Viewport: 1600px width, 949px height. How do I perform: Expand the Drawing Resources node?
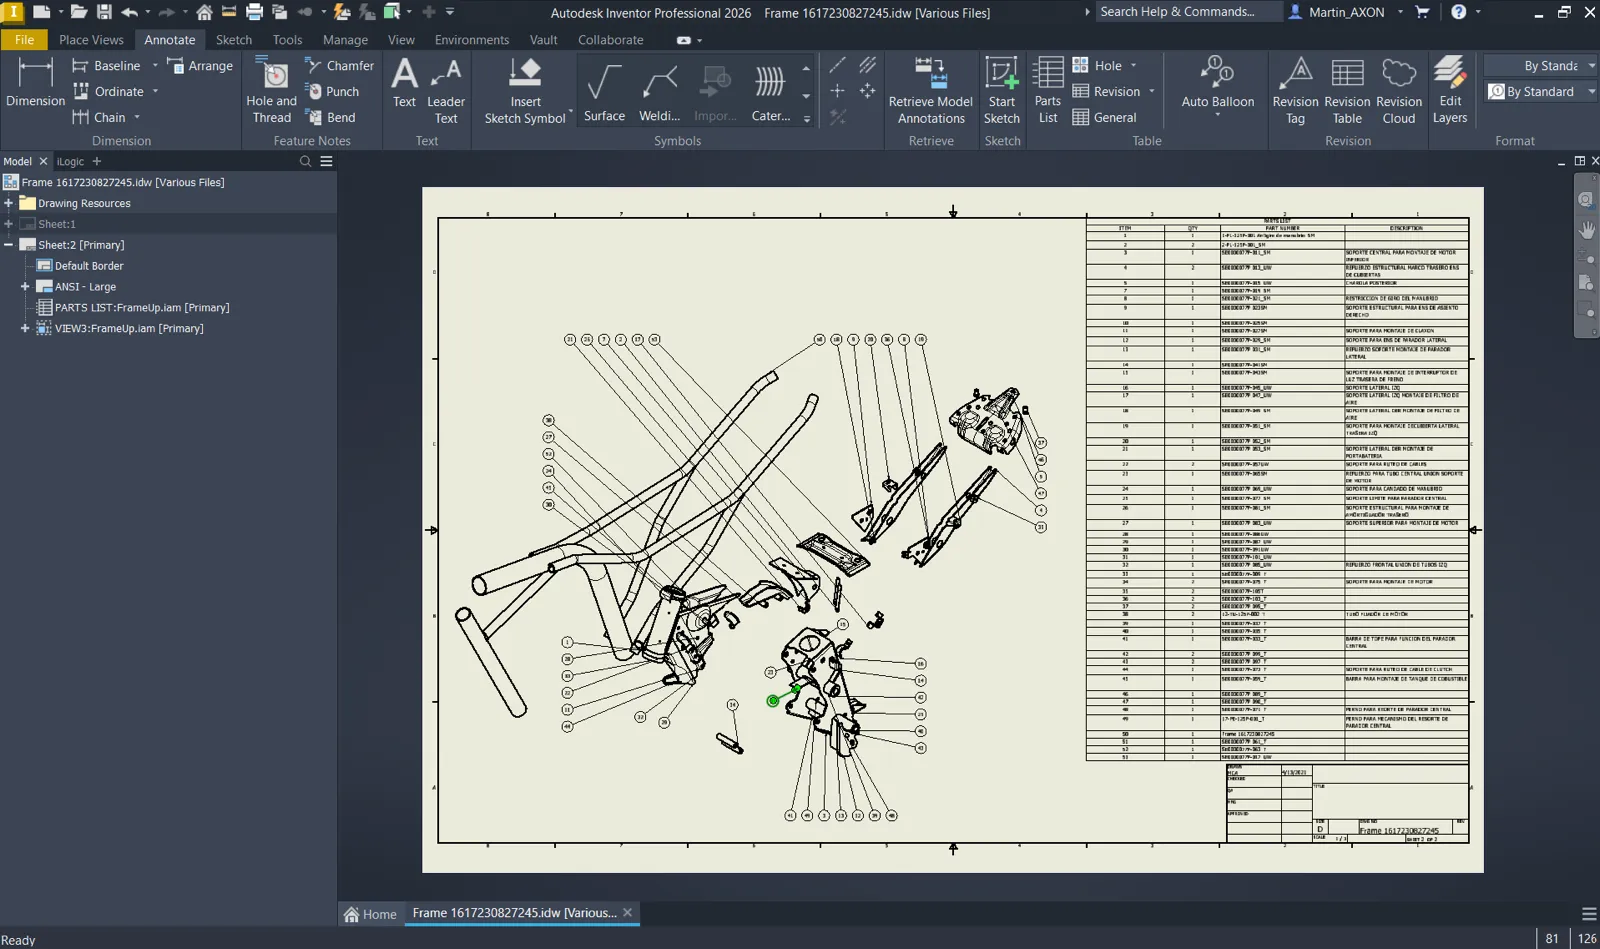pyautogui.click(x=9, y=203)
